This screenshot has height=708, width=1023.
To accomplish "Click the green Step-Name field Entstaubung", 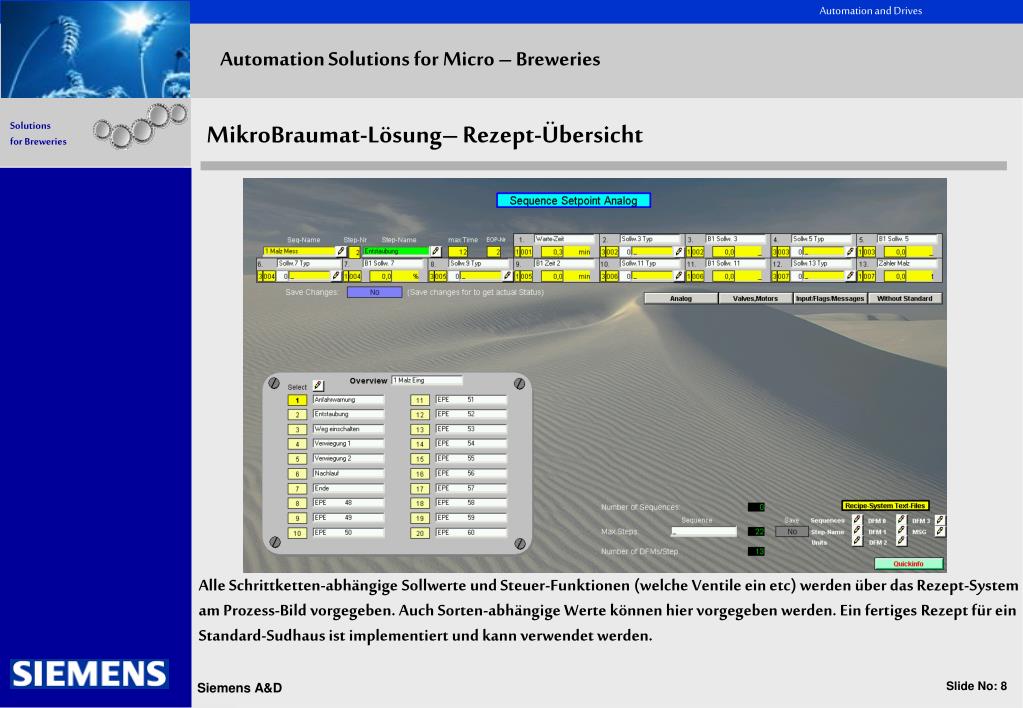I will pyautogui.click(x=396, y=251).
